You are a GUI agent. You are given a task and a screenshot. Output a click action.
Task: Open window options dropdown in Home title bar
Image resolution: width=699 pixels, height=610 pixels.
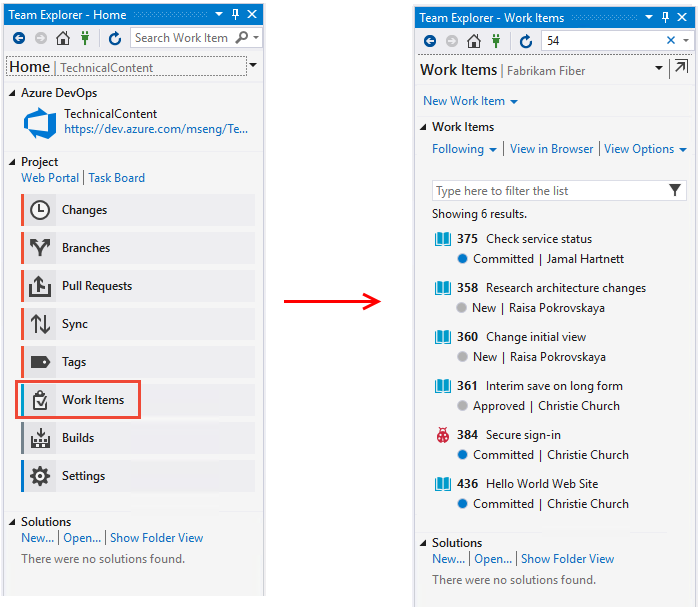[219, 14]
